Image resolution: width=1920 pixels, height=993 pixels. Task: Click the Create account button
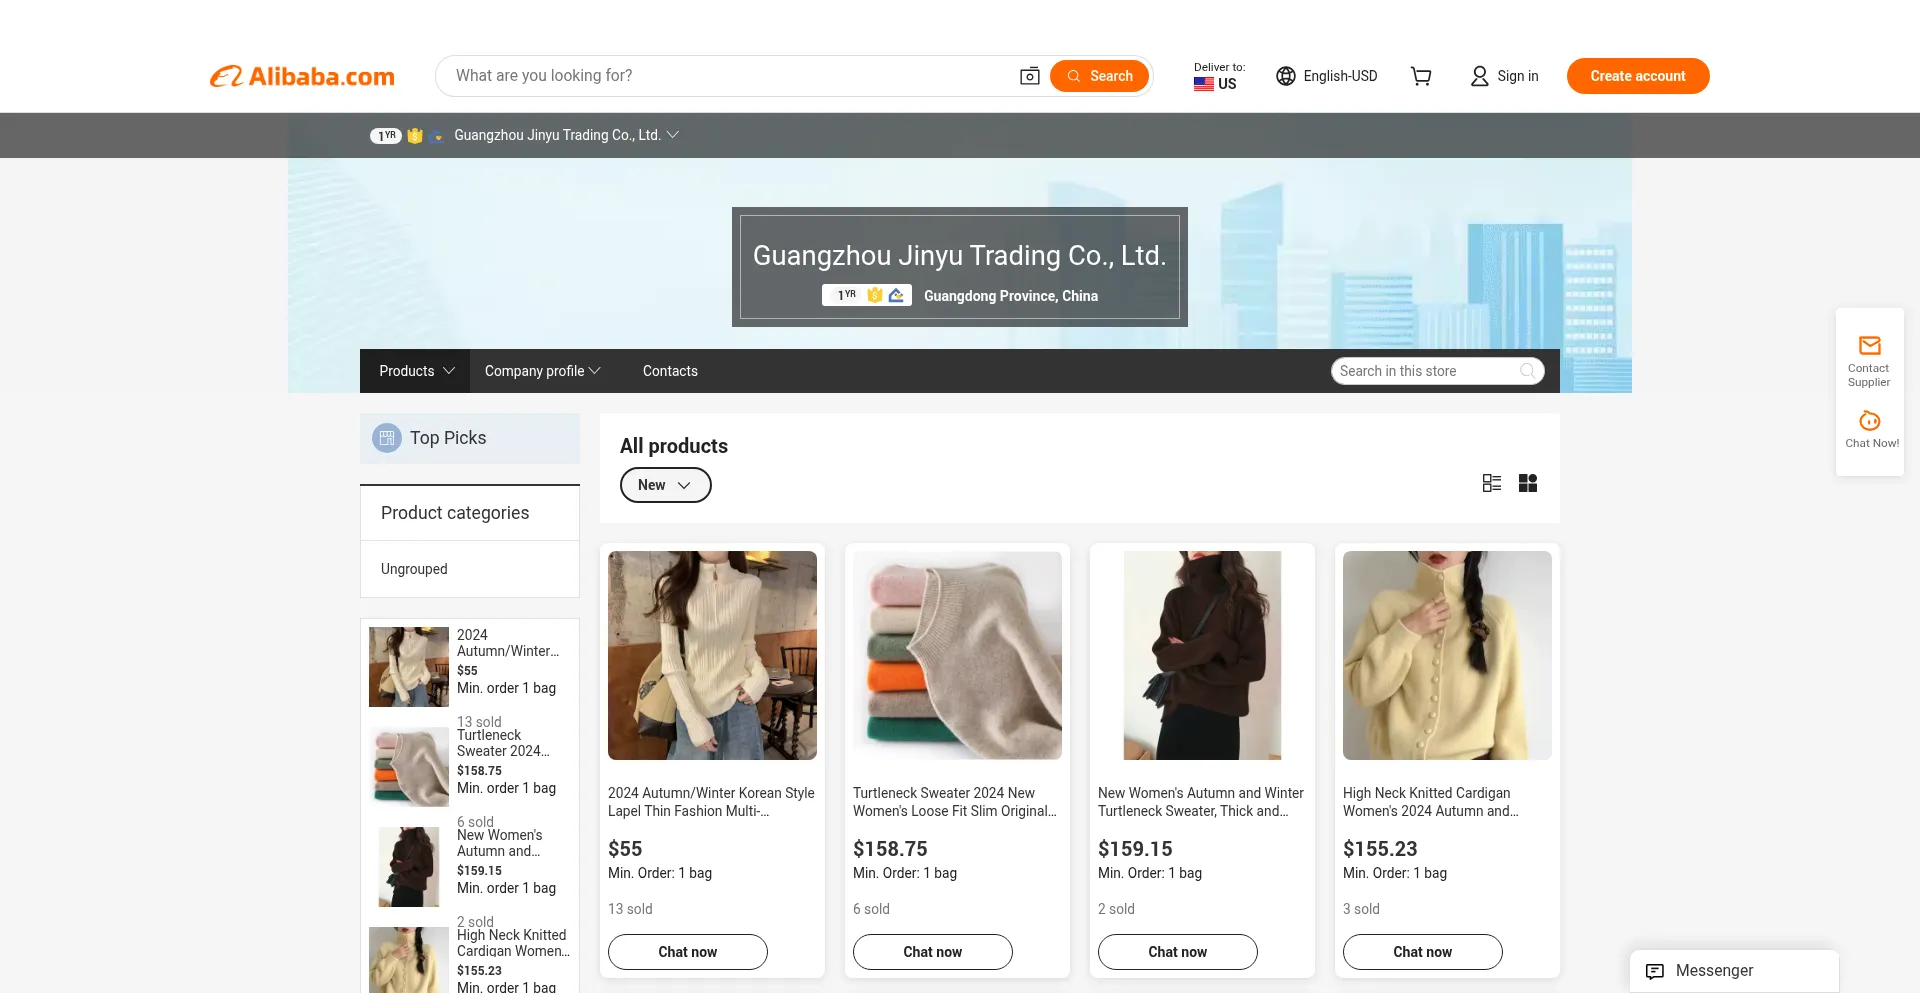1637,76
